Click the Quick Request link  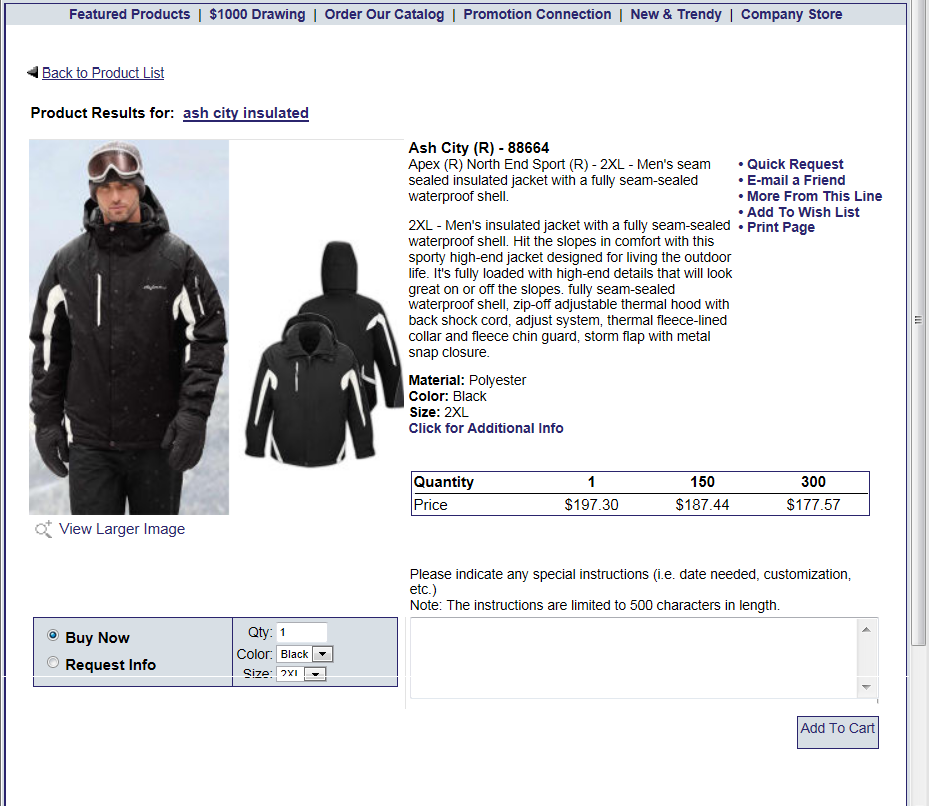point(795,164)
